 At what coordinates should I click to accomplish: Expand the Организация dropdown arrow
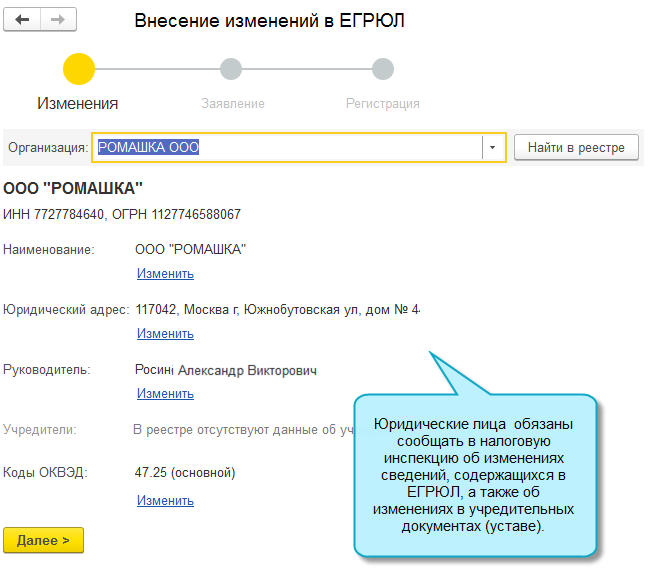(493, 147)
